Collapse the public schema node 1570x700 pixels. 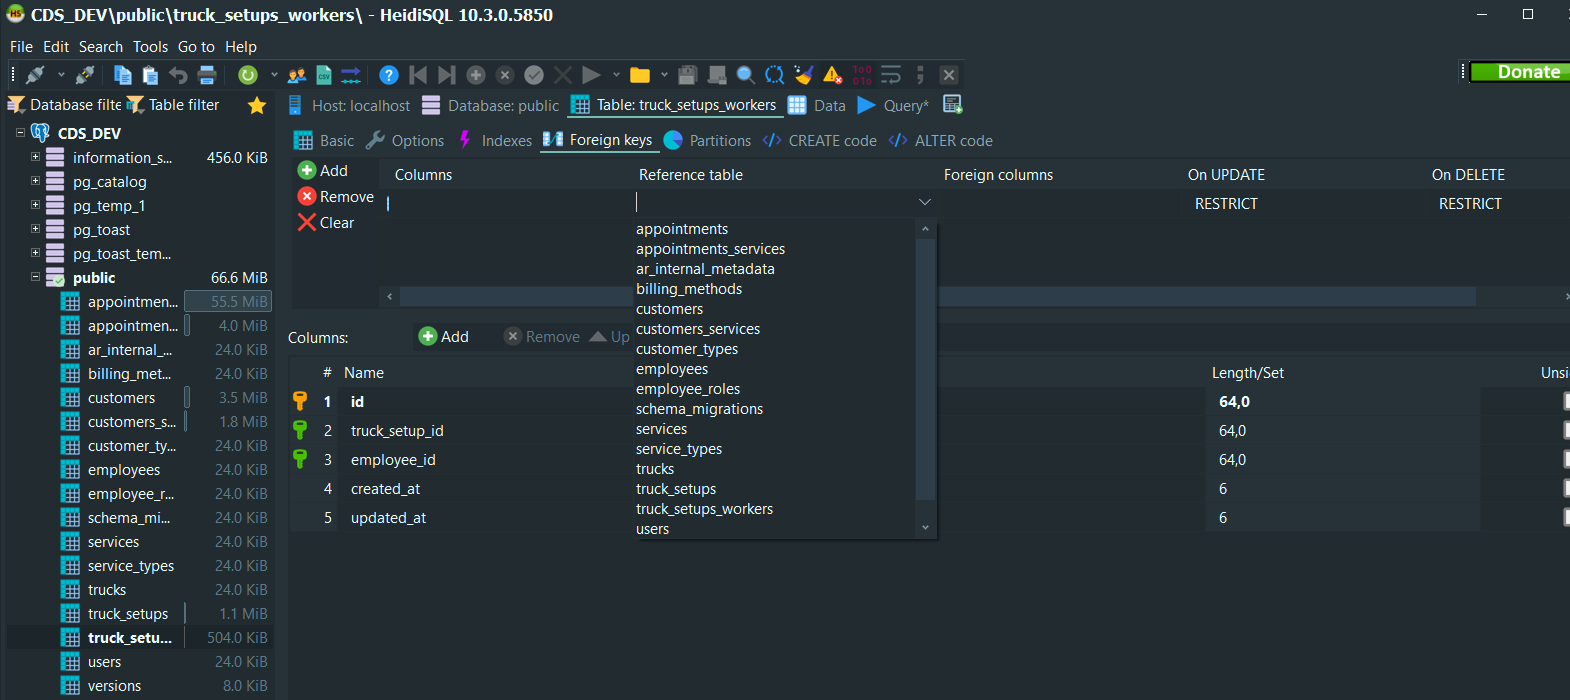[35, 277]
